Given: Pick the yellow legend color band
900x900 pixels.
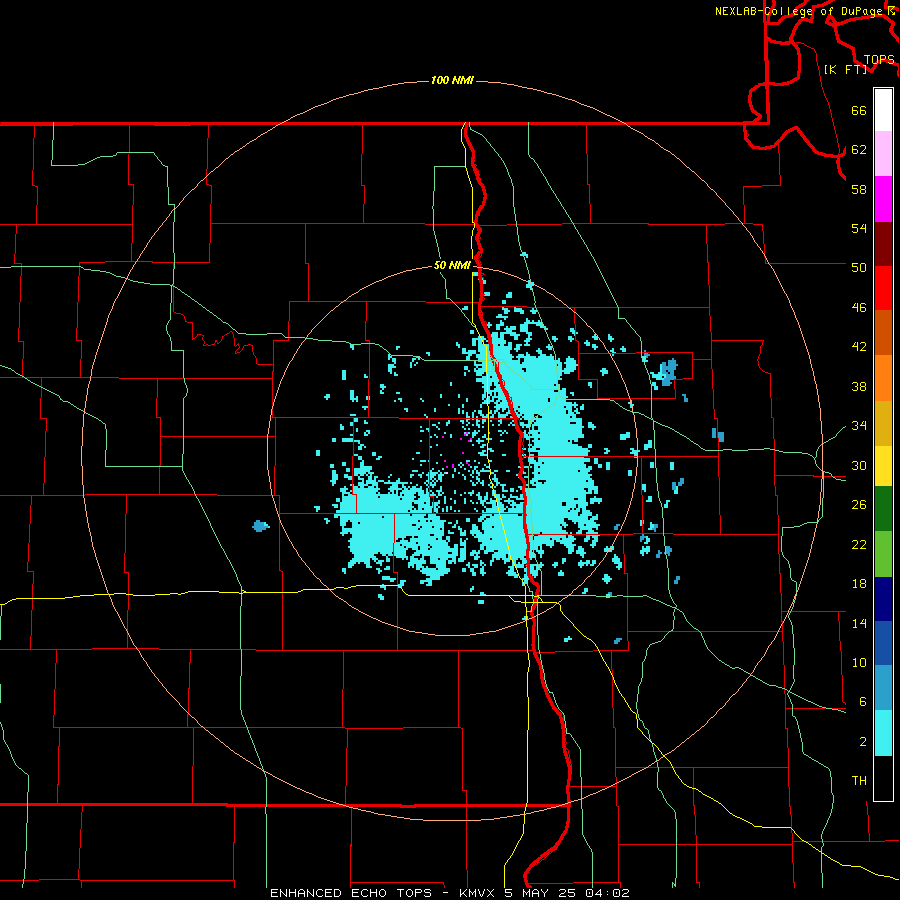Looking at the screenshot, I should [x=883, y=466].
